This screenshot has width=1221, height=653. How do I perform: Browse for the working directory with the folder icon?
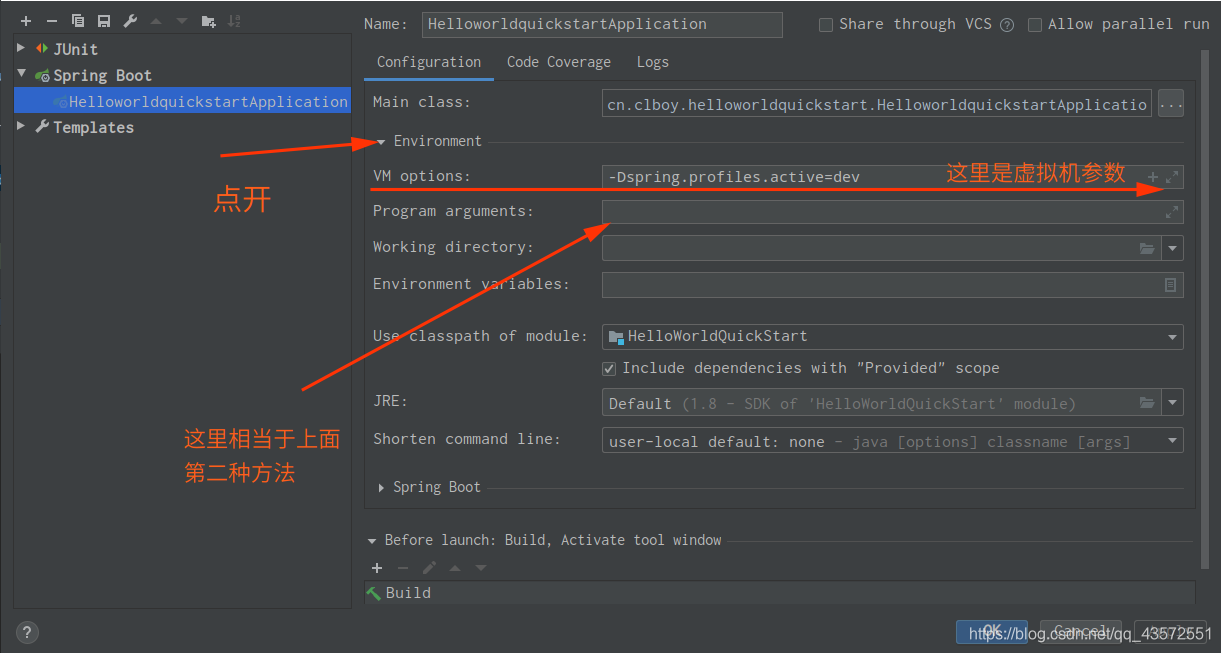1147,248
